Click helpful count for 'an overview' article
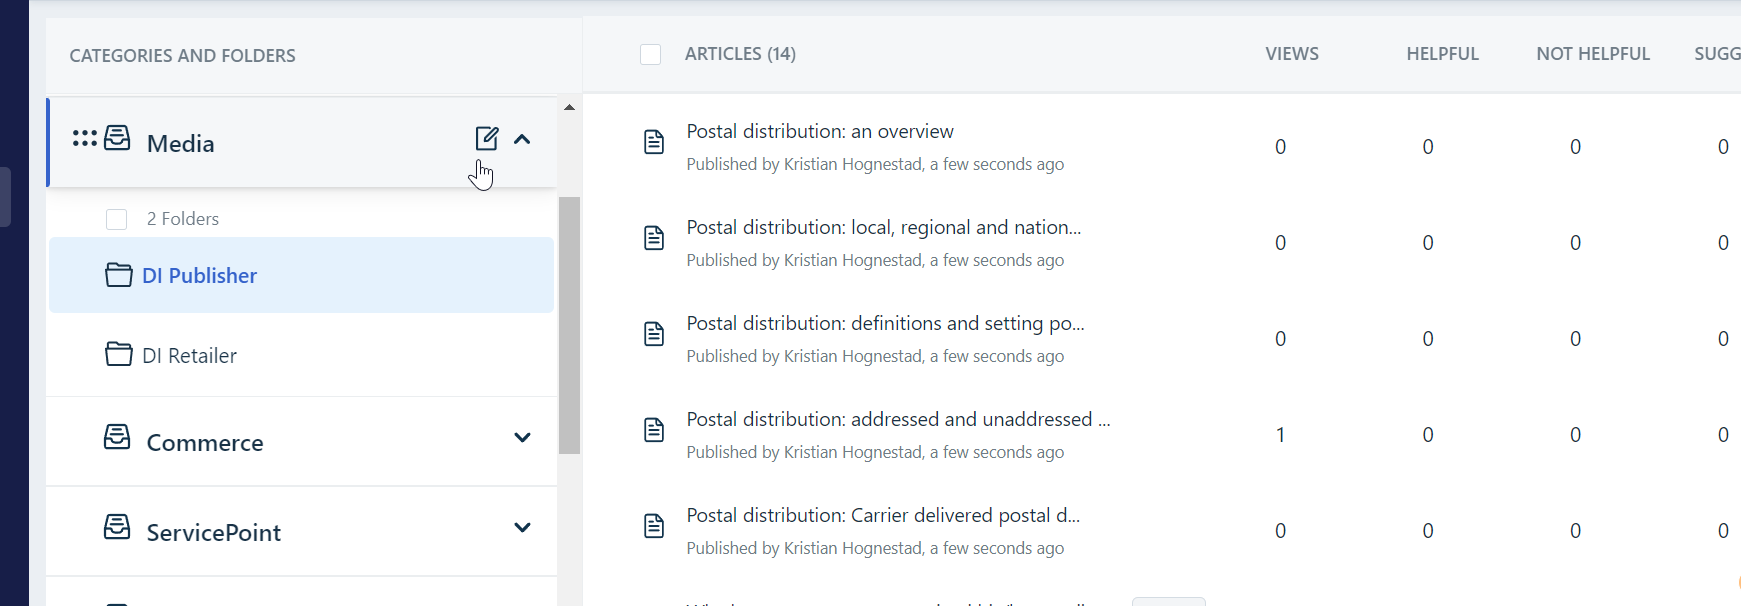1741x606 pixels. 1428,147
